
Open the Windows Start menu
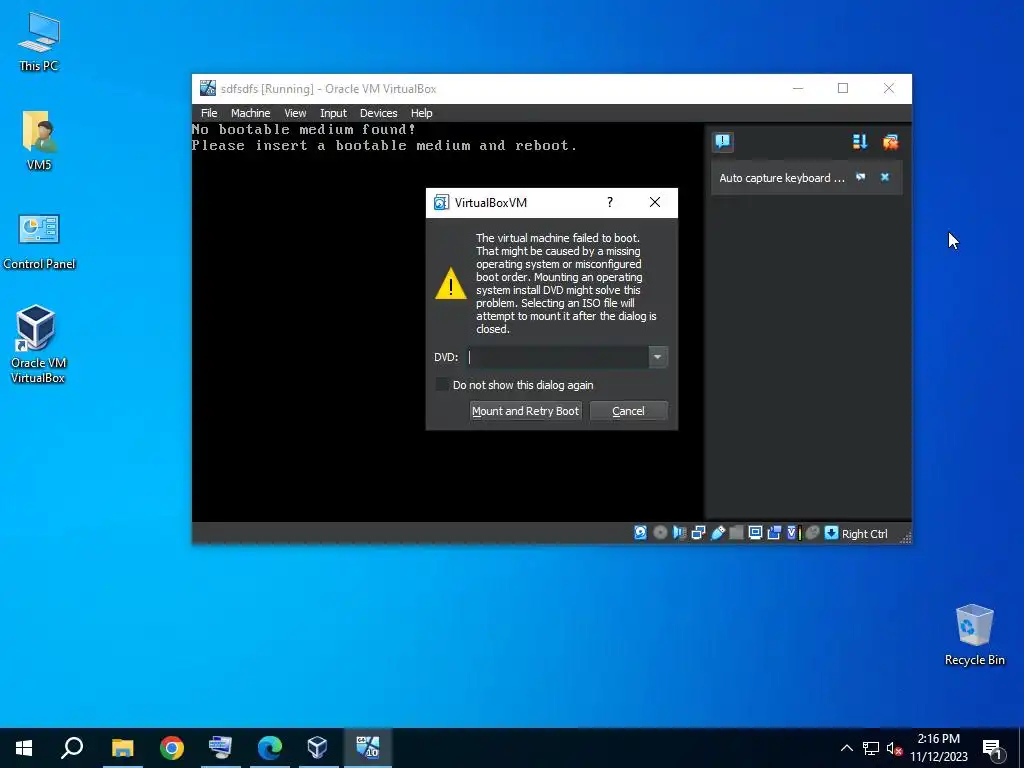pos(24,748)
